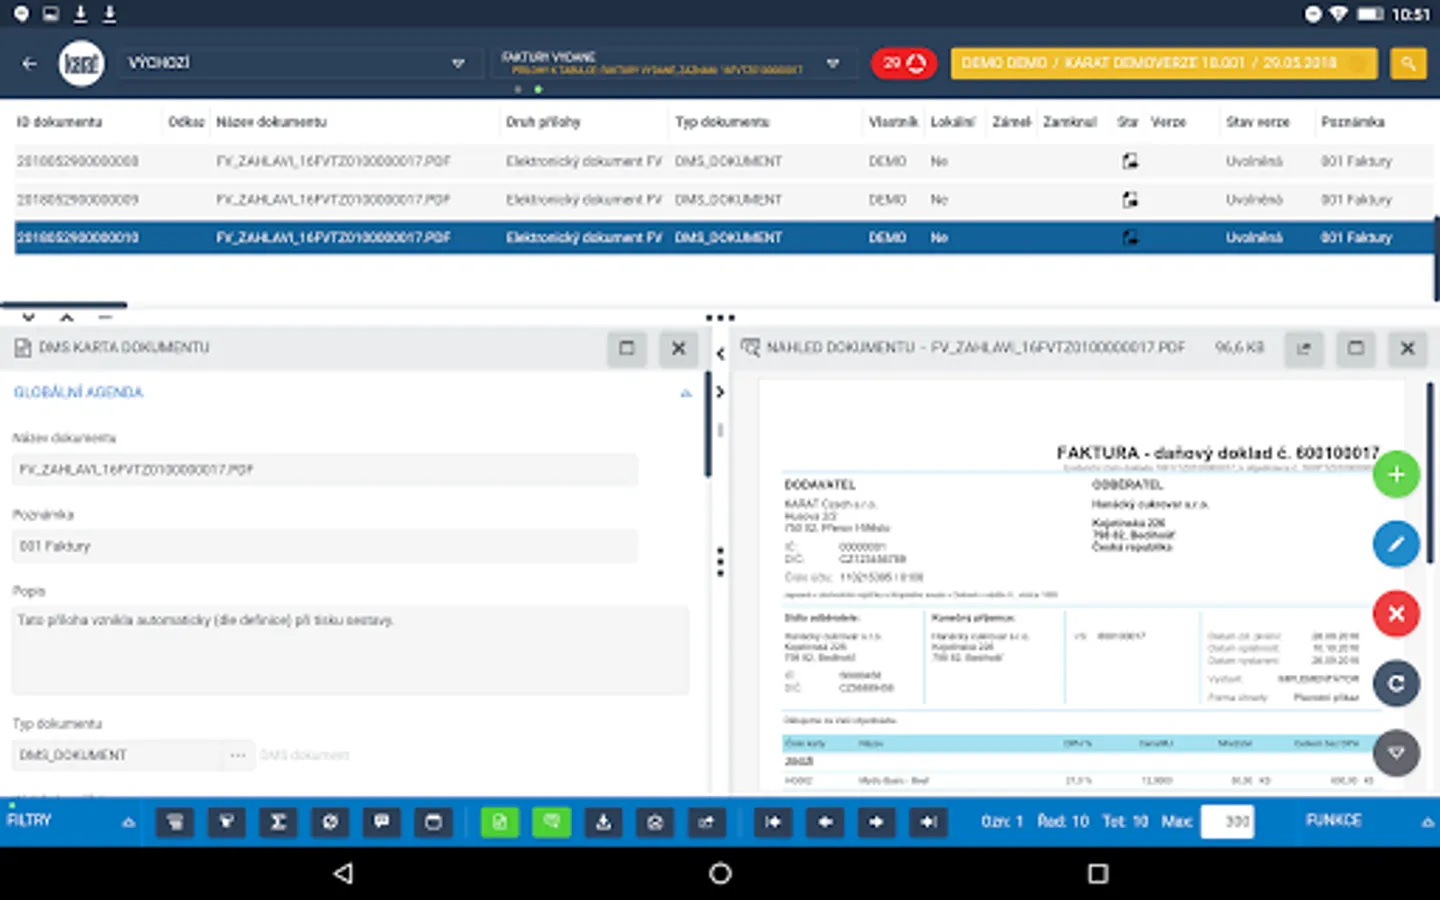Toggle the green document preview button
Screen dimensions: 1440x900
pyautogui.click(x=501, y=821)
